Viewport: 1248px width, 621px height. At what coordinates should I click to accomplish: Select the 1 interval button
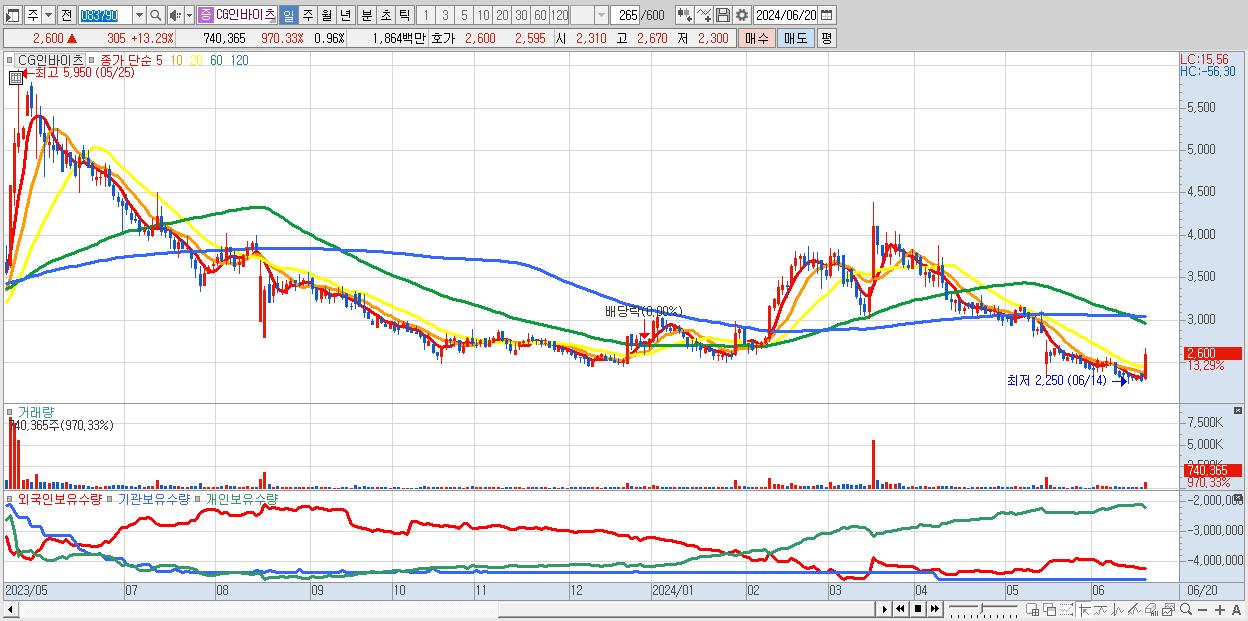point(425,15)
